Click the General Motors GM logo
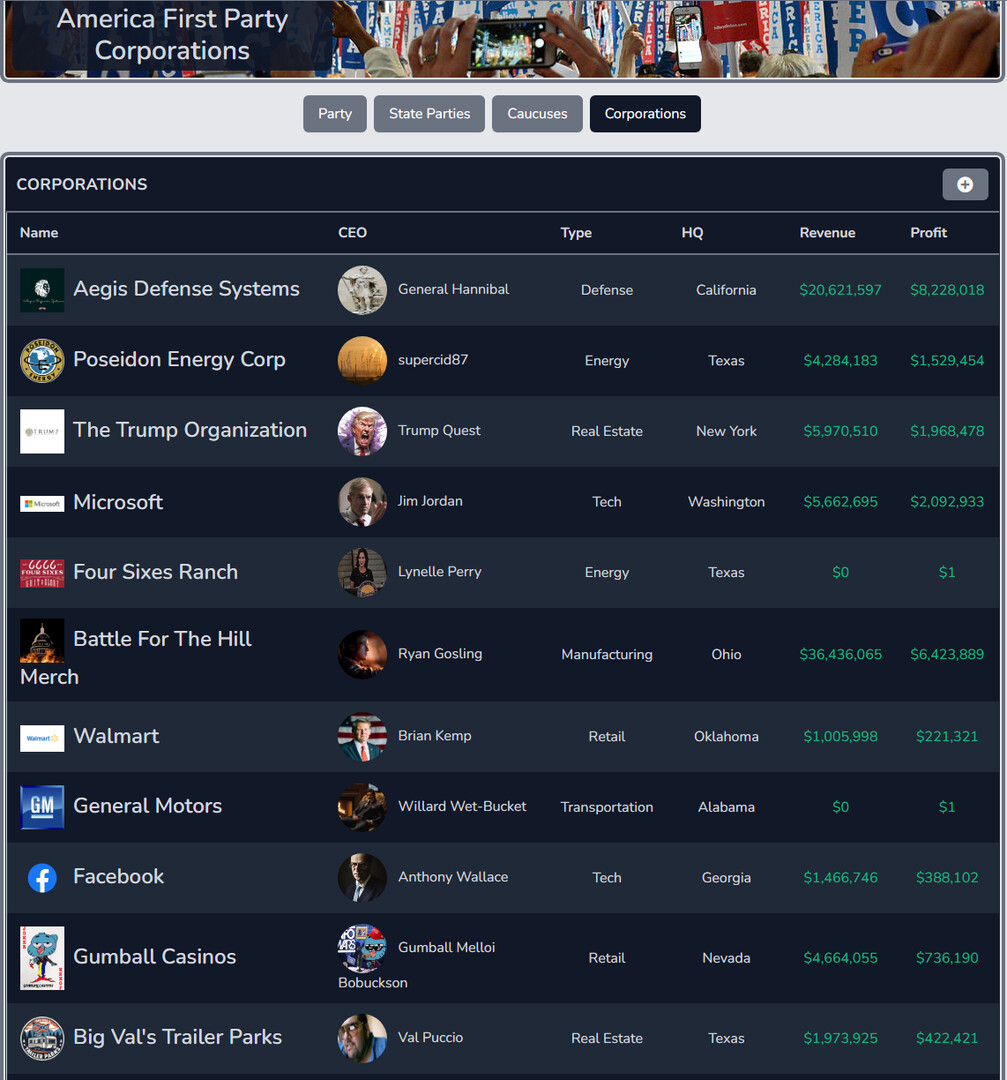 point(42,807)
